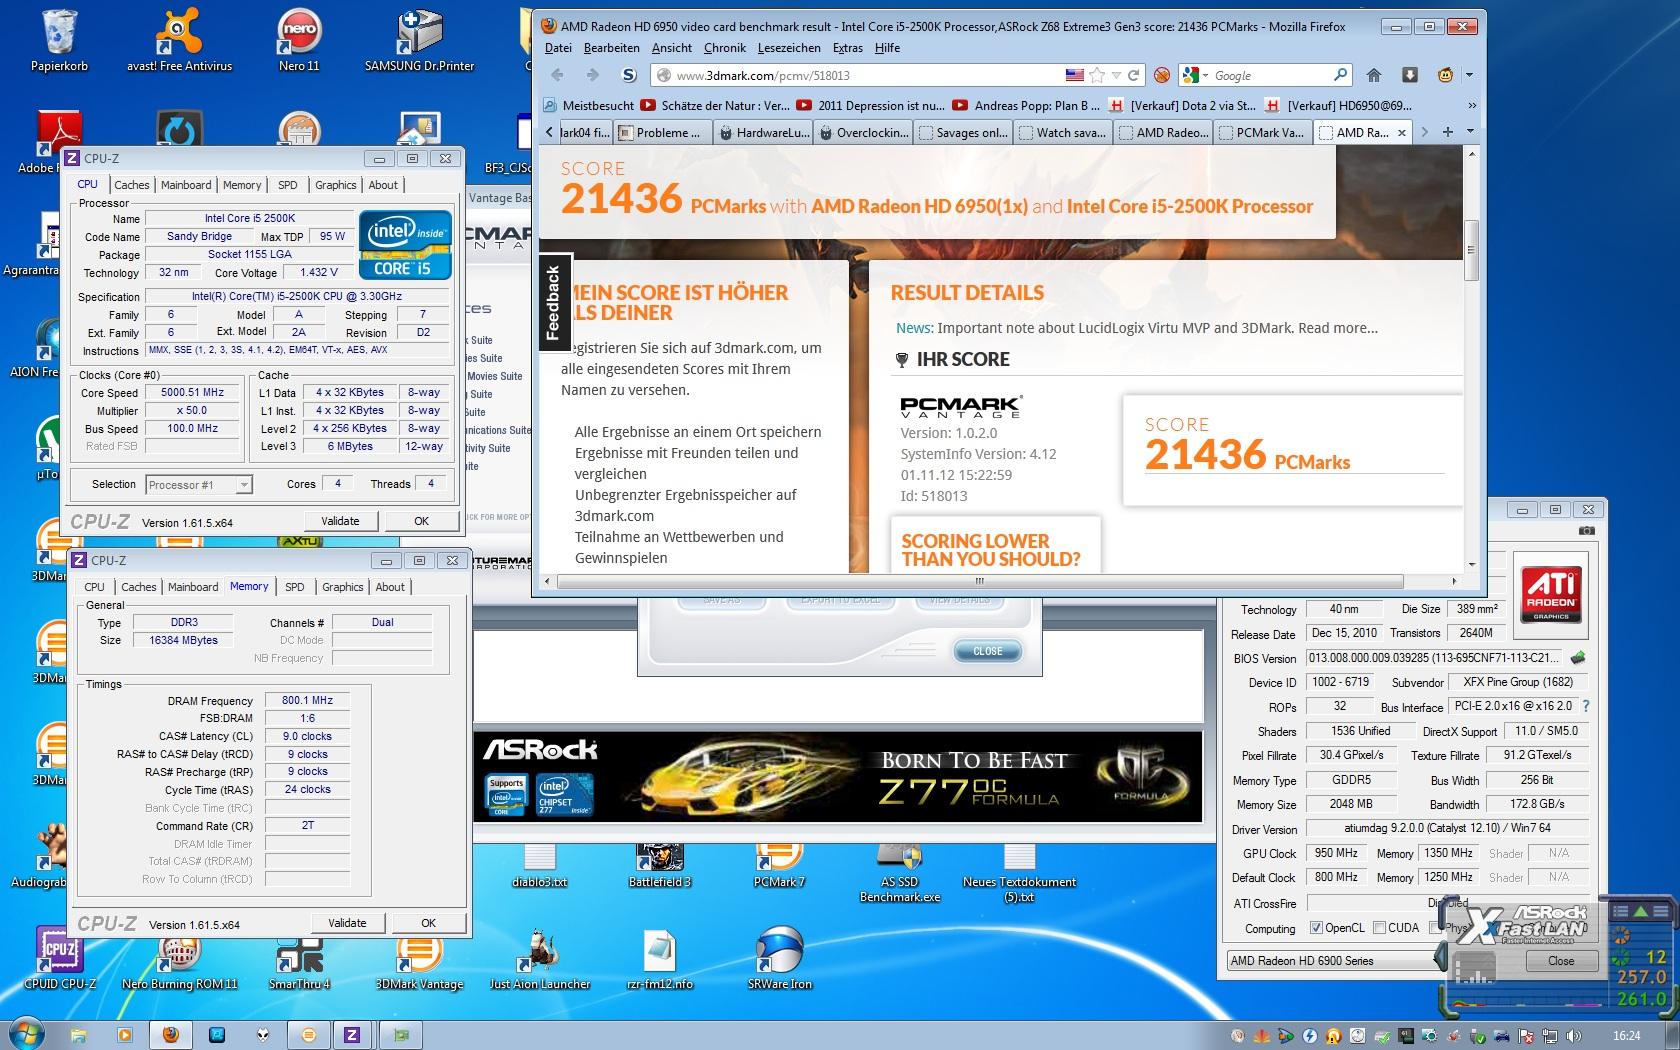Image resolution: width=1680 pixels, height=1050 pixels.
Task: Switch to the PCMark Va... Firefox tab
Action: pos(1263,132)
